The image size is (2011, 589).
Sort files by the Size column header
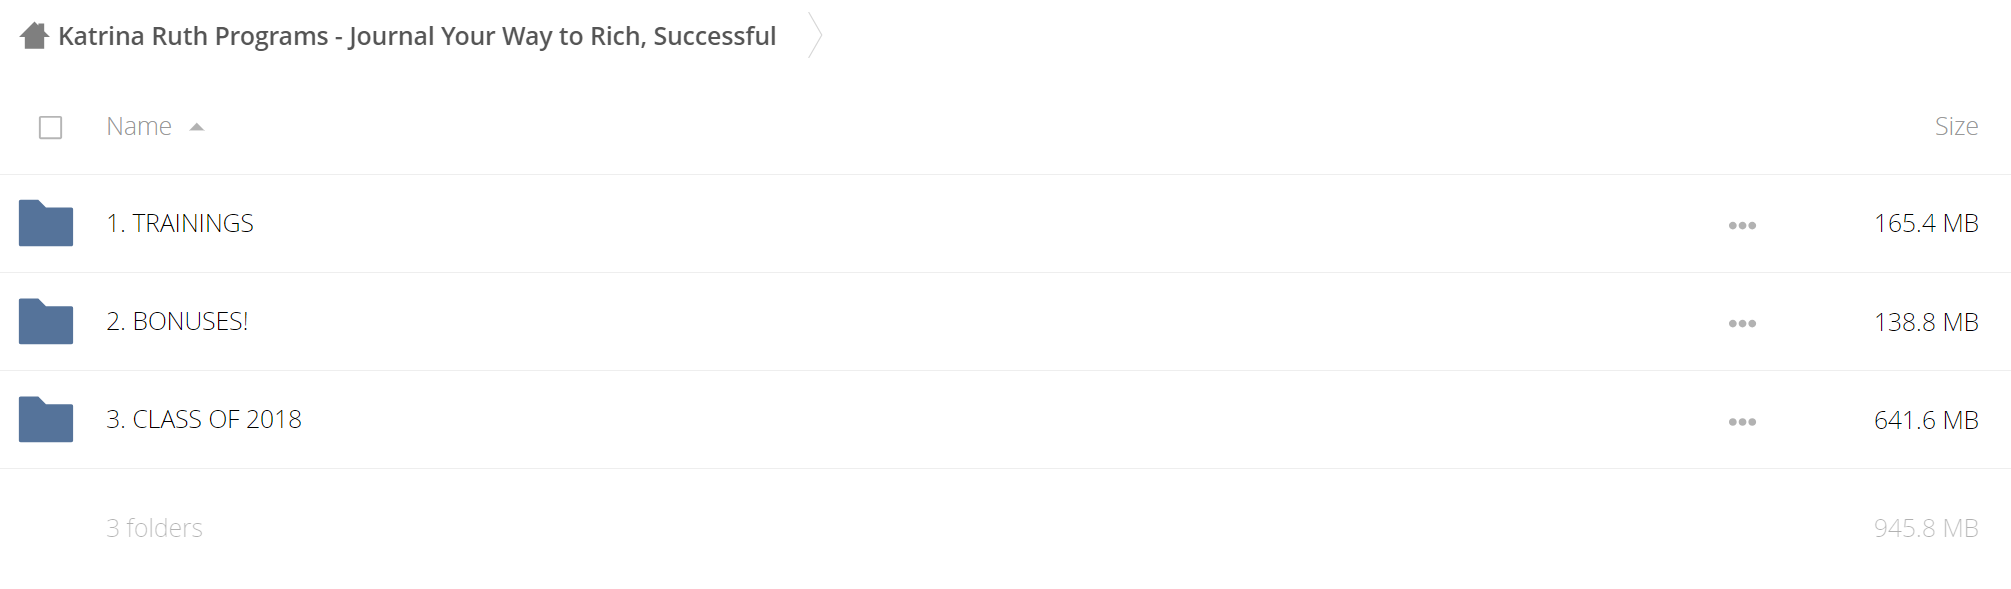(x=1956, y=126)
